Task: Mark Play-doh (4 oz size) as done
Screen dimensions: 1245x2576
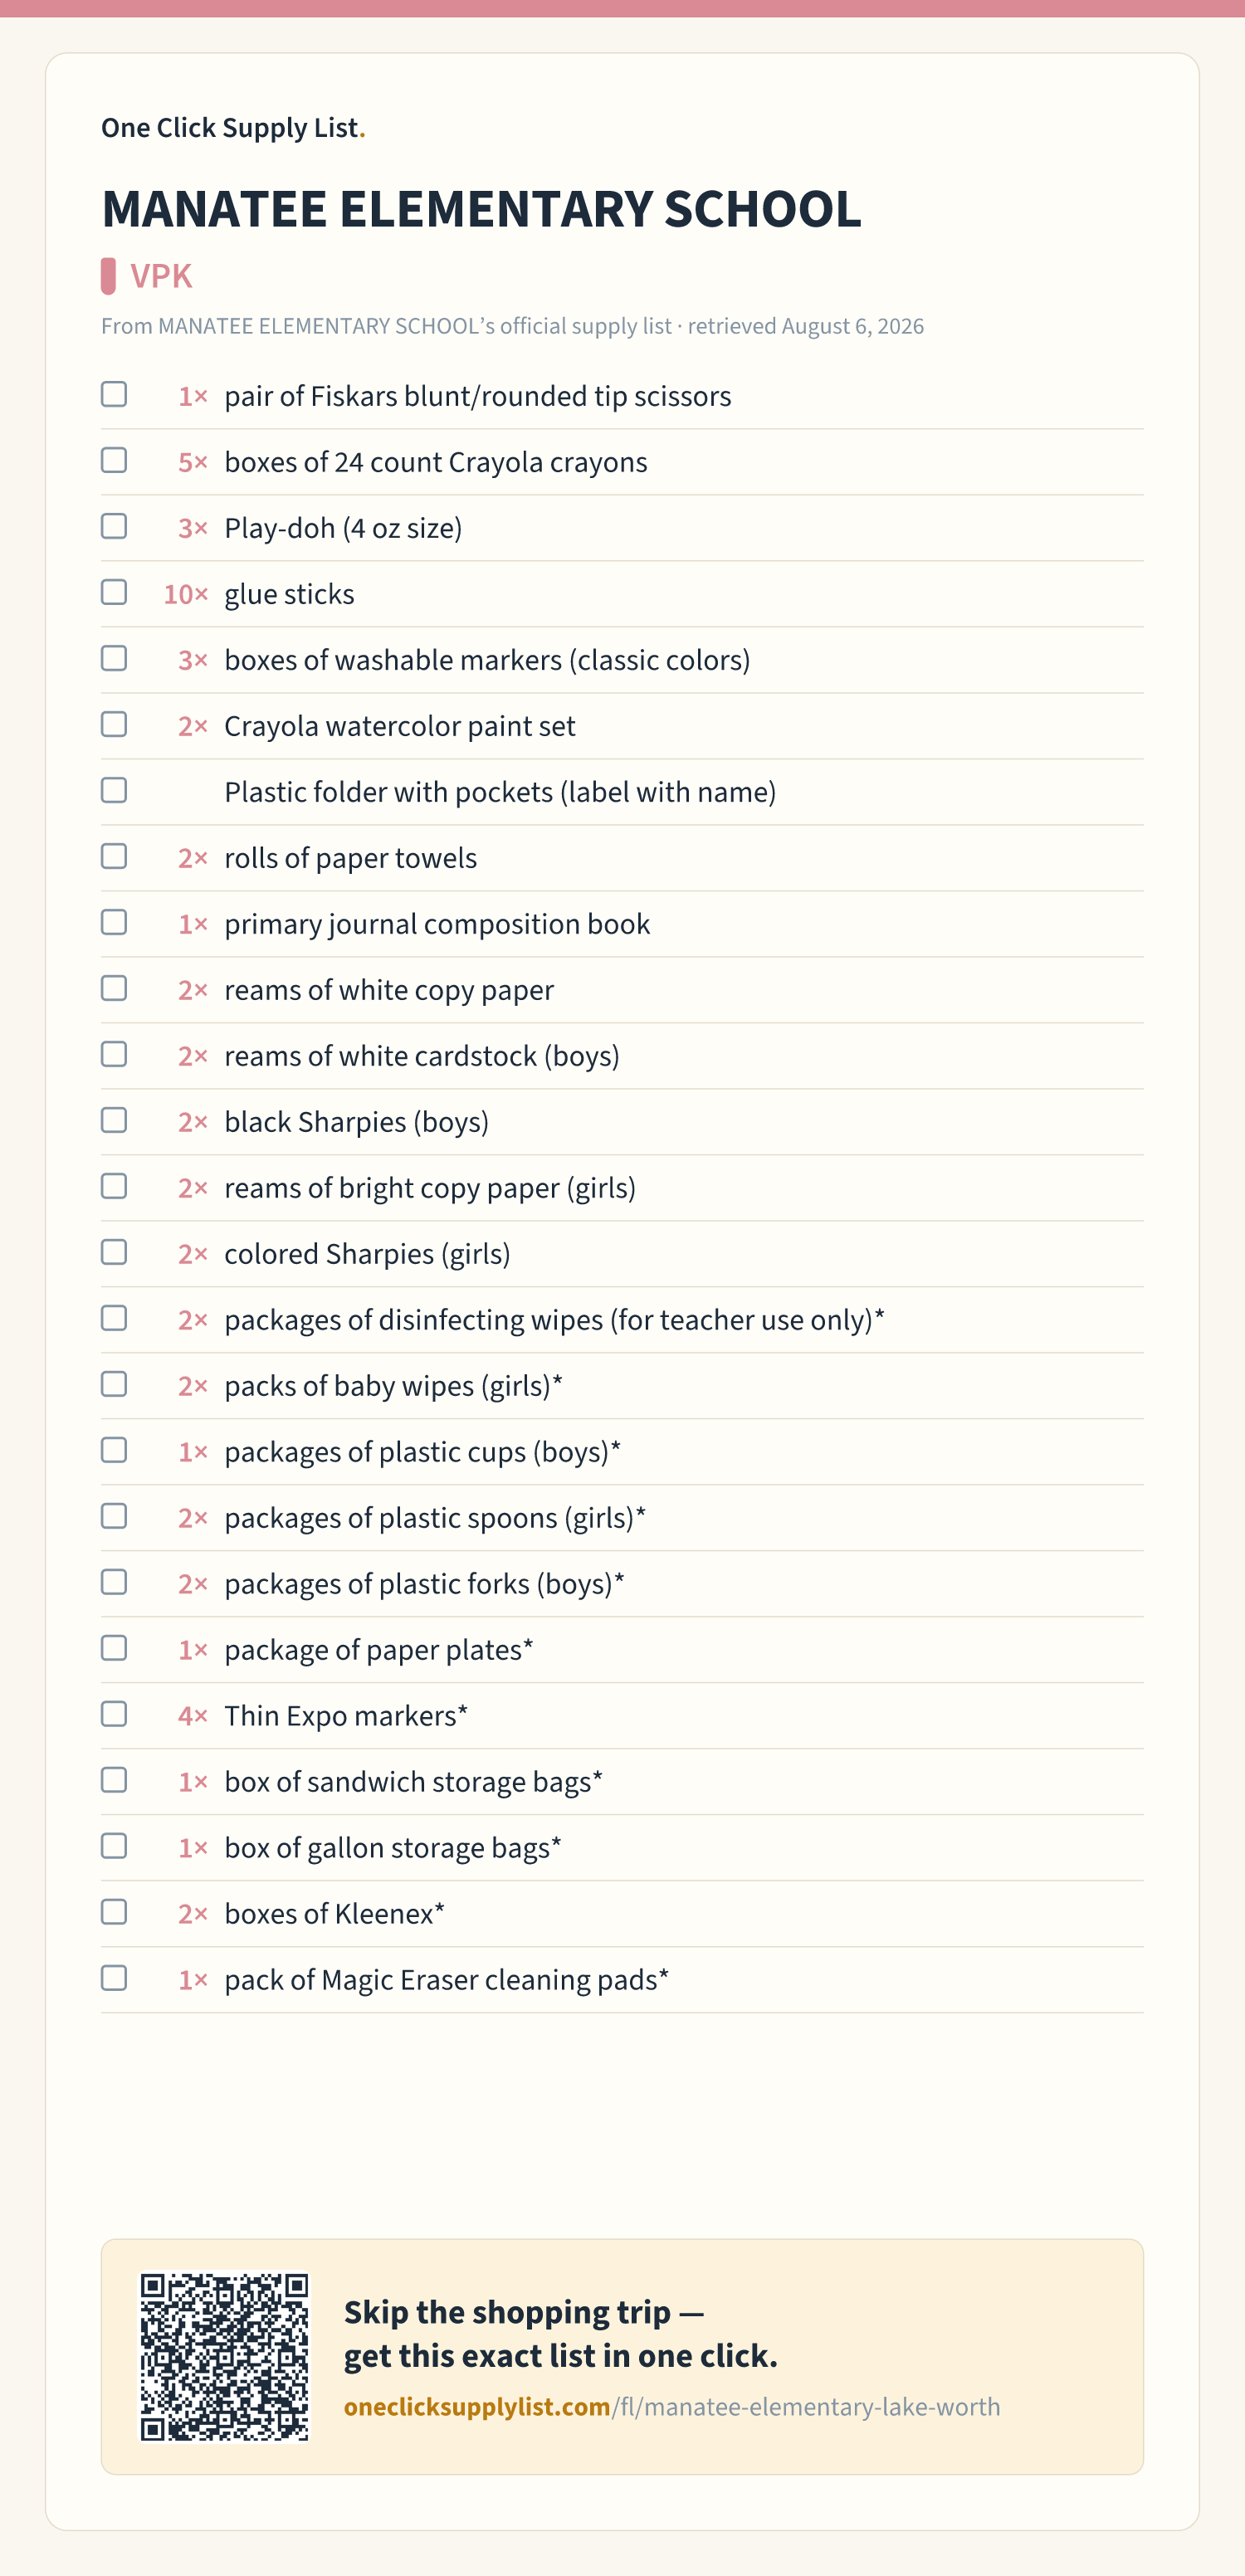Action: (114, 527)
